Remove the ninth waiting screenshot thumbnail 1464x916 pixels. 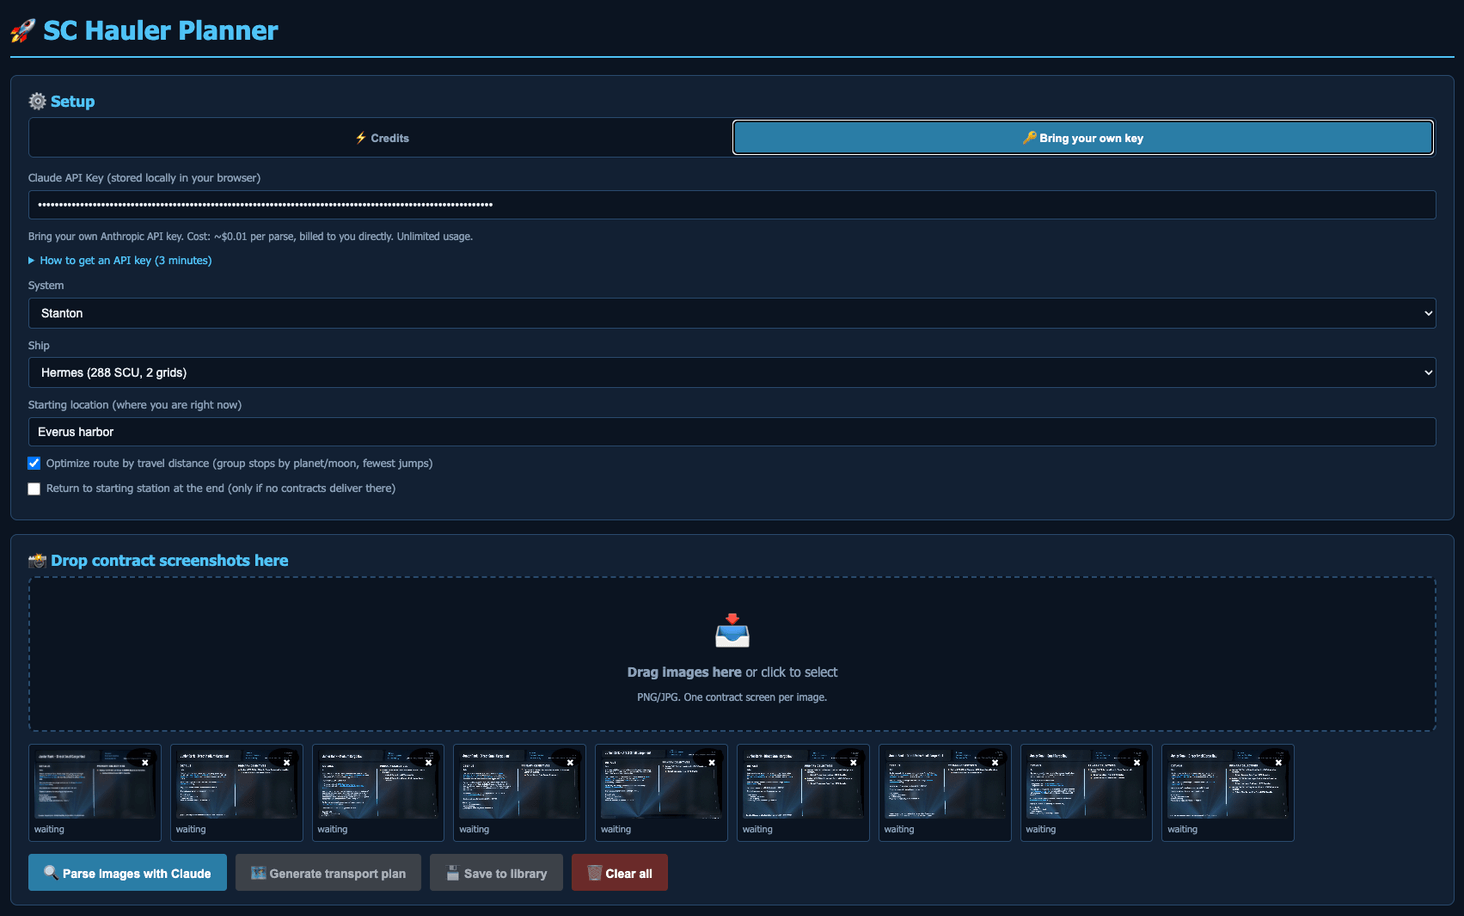[1279, 763]
